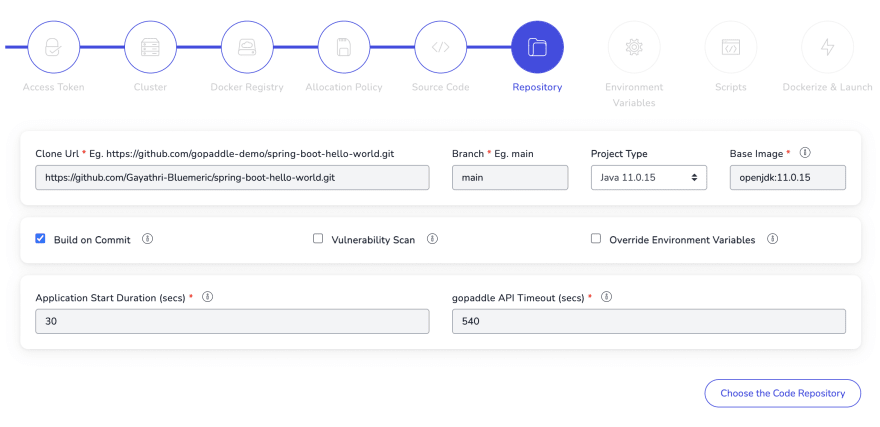The image size is (880, 427).
Task: Click the Access Token step label
Action: 53,87
